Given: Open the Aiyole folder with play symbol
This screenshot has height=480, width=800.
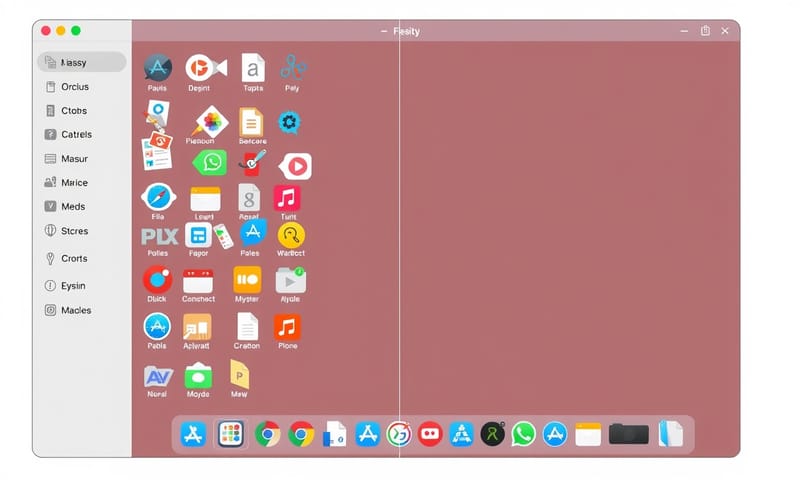Looking at the screenshot, I should [x=290, y=280].
